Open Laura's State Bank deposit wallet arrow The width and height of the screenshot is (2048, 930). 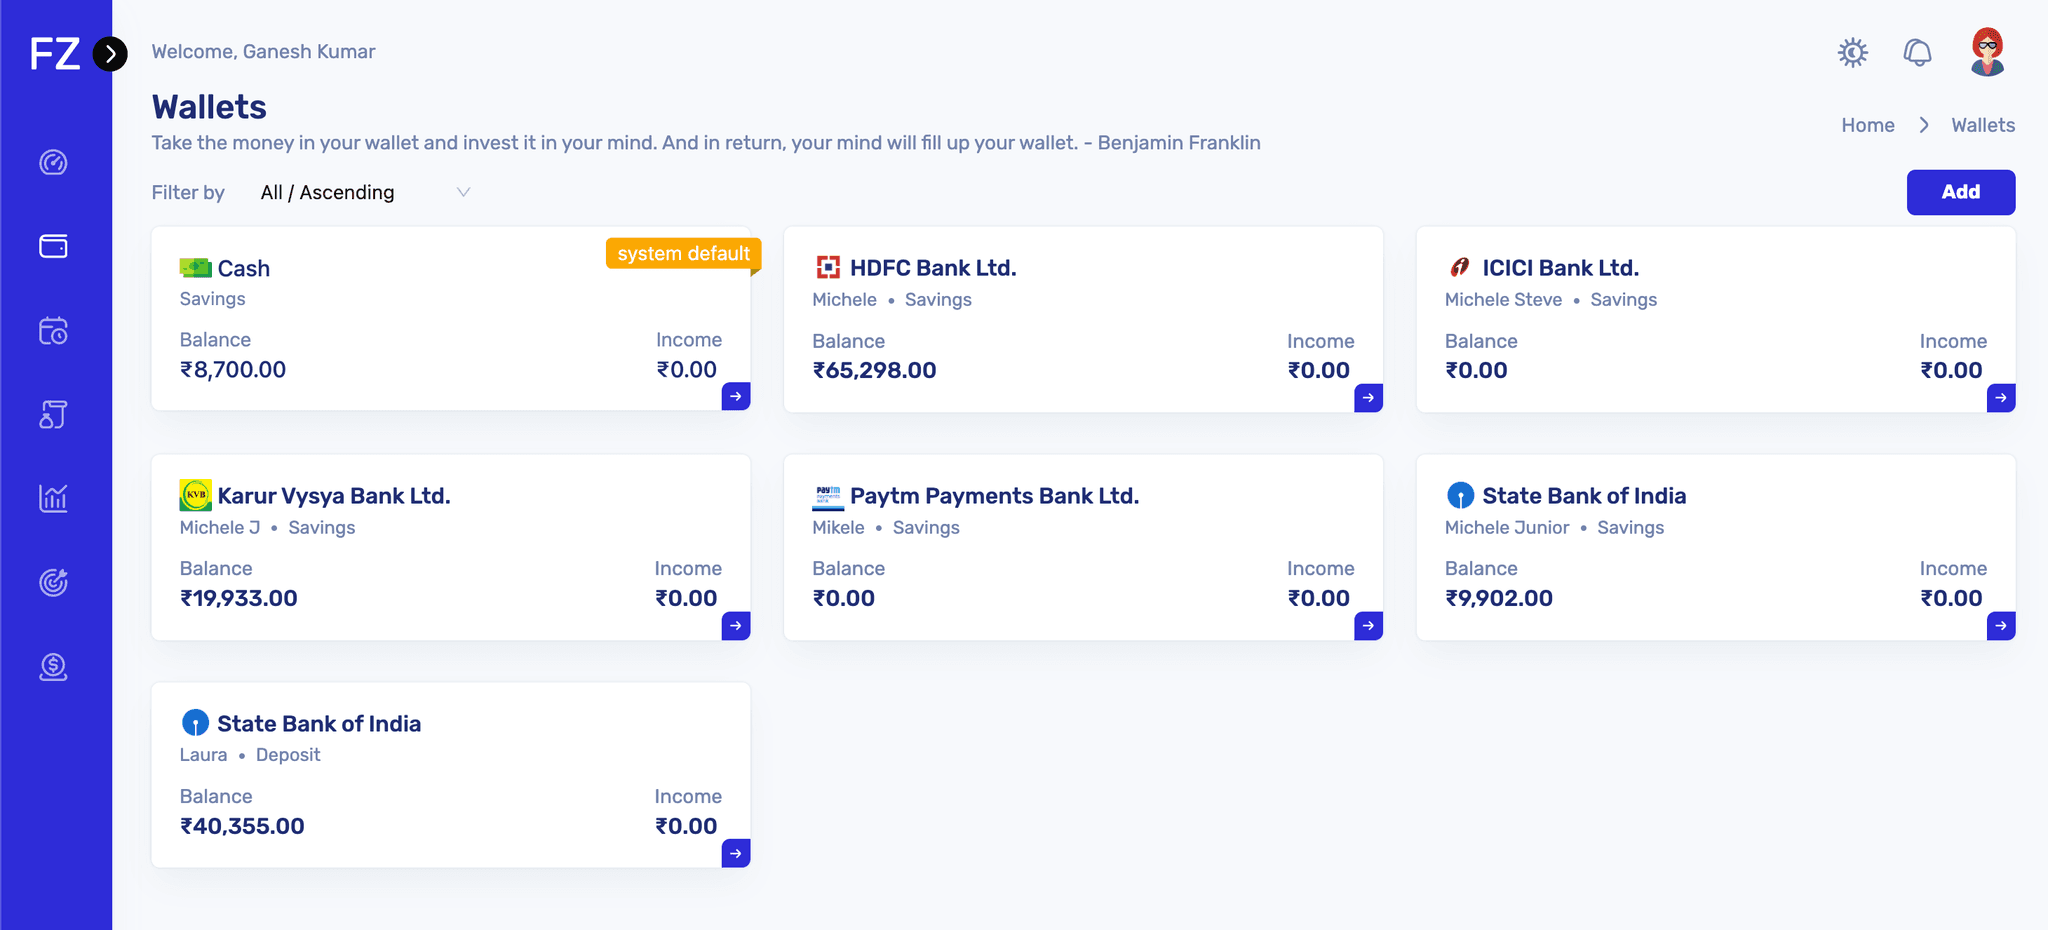tap(736, 854)
